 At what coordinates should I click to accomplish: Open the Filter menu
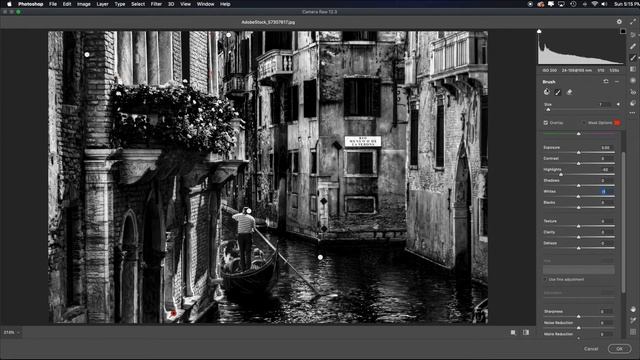click(x=156, y=4)
